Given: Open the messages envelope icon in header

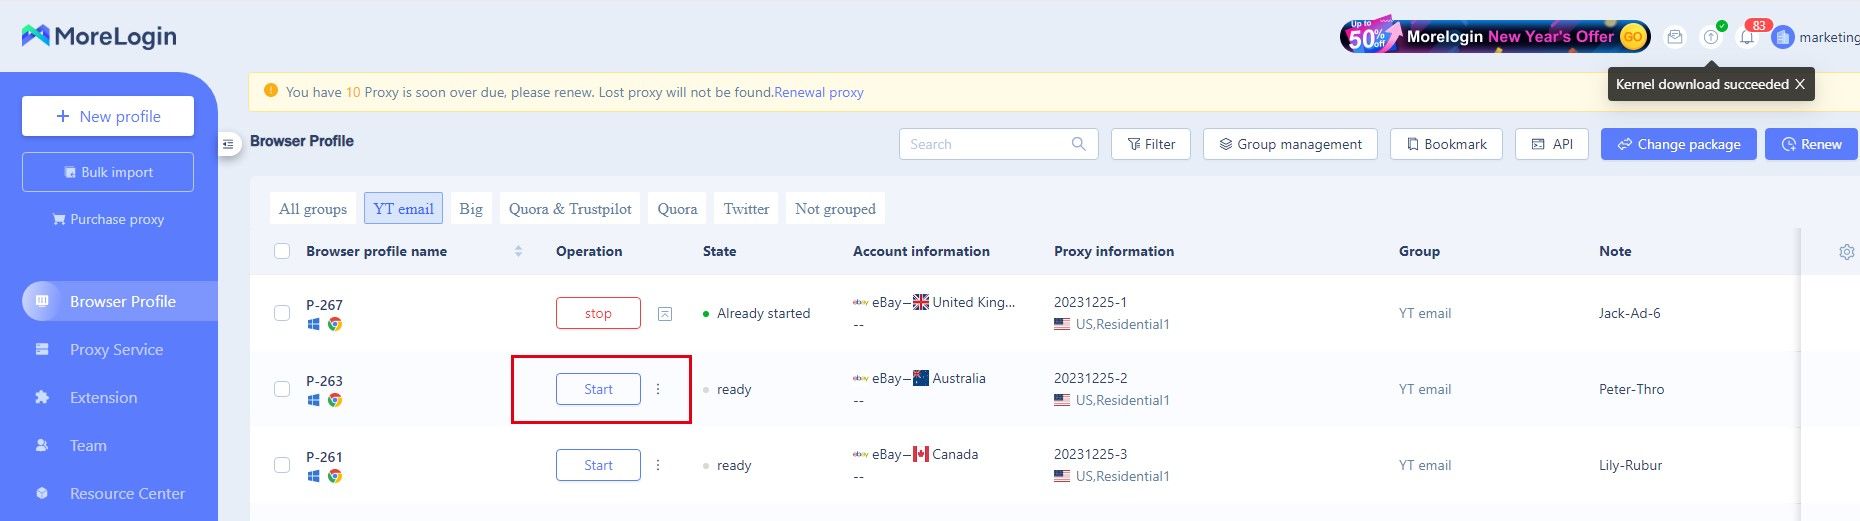Looking at the screenshot, I should point(1675,37).
